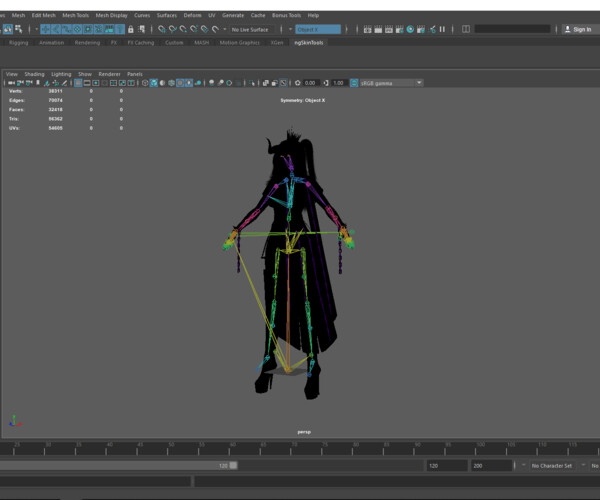Open the viewport Show menu
The image size is (600, 500).
click(85, 74)
